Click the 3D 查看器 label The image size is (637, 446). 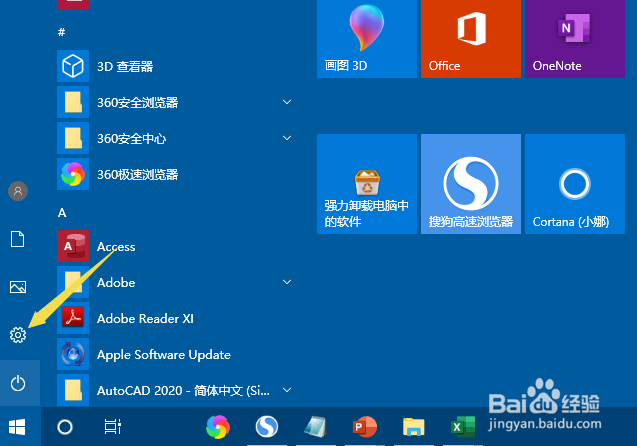[125, 66]
